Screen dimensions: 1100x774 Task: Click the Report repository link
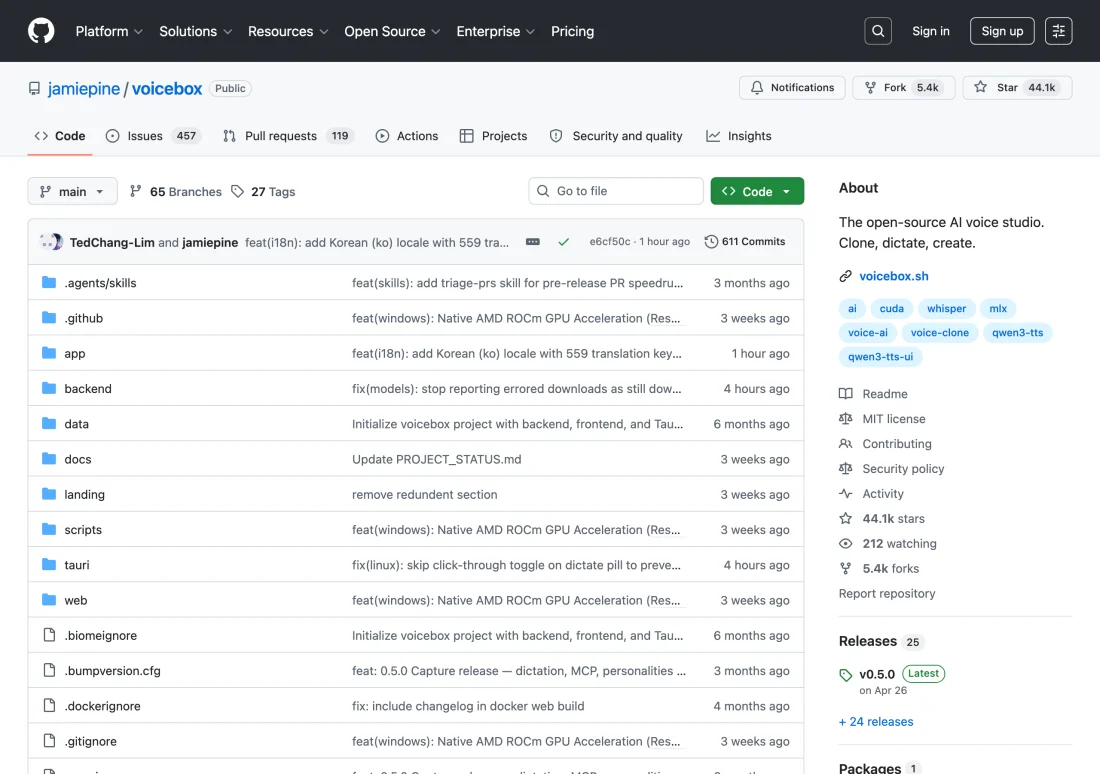[887, 594]
